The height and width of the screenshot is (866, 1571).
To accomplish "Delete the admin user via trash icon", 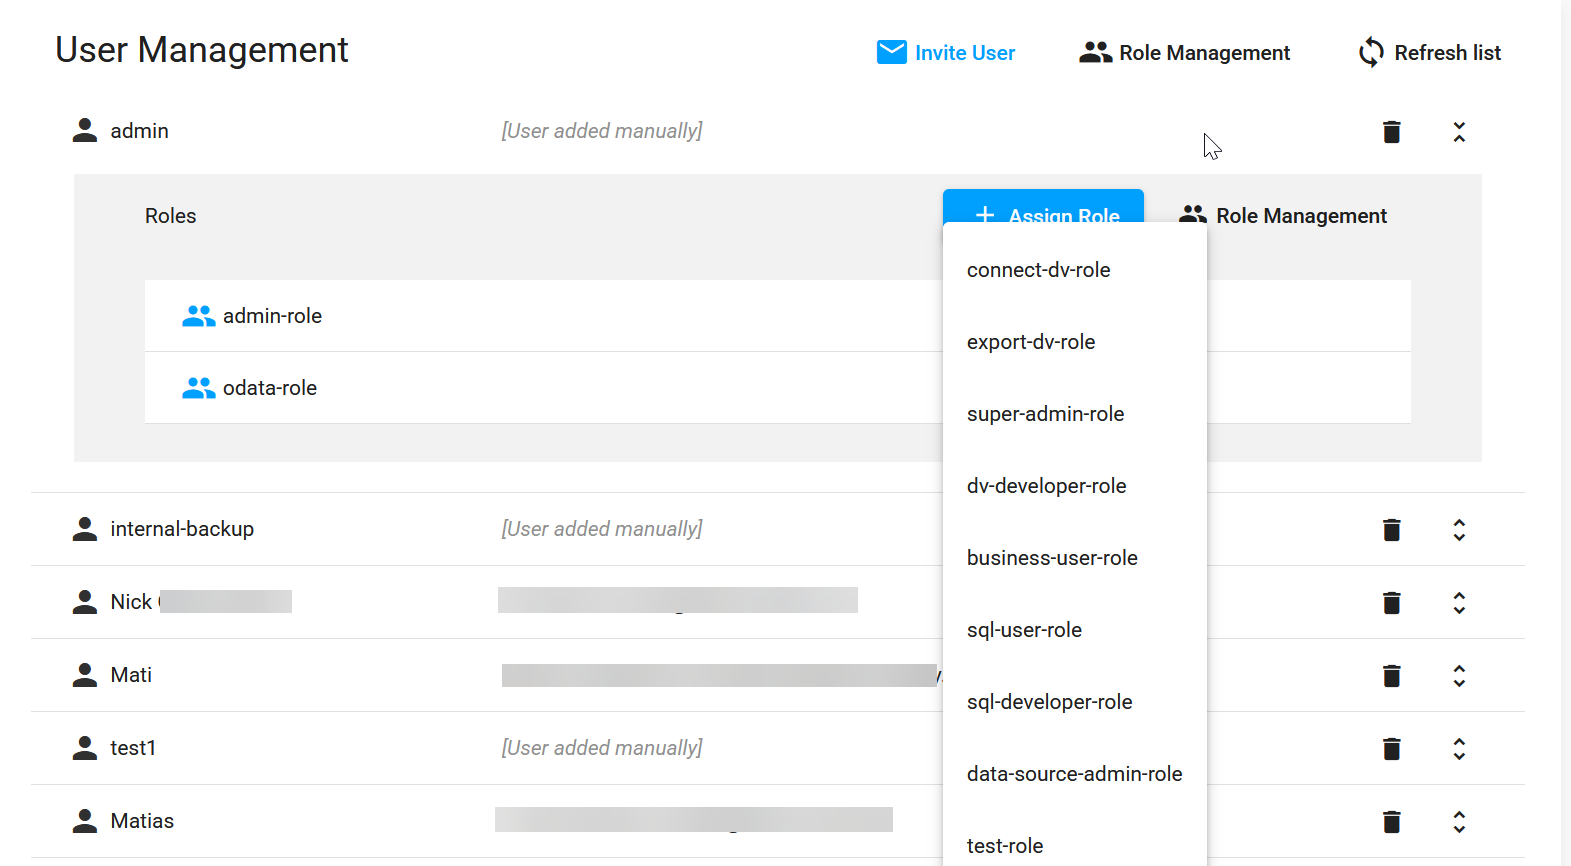I will pos(1391,132).
